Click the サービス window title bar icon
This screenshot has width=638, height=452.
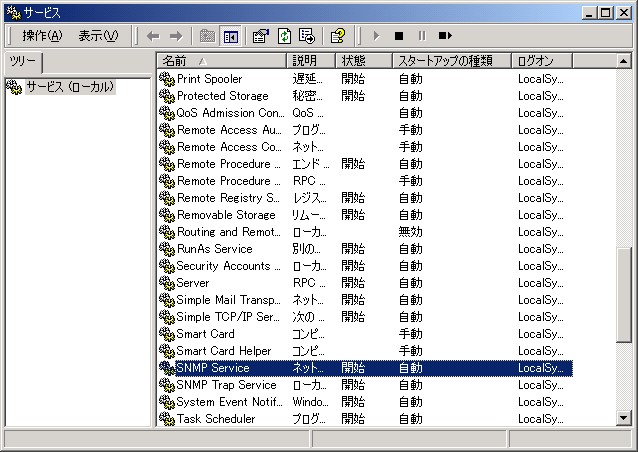pos(13,13)
